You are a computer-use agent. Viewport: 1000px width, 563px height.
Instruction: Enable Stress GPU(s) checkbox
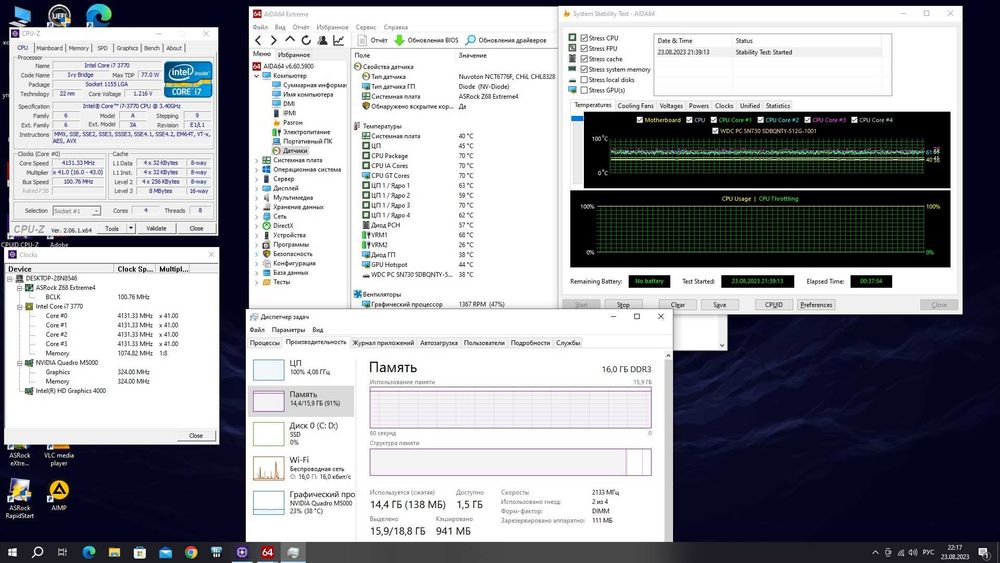[584, 91]
